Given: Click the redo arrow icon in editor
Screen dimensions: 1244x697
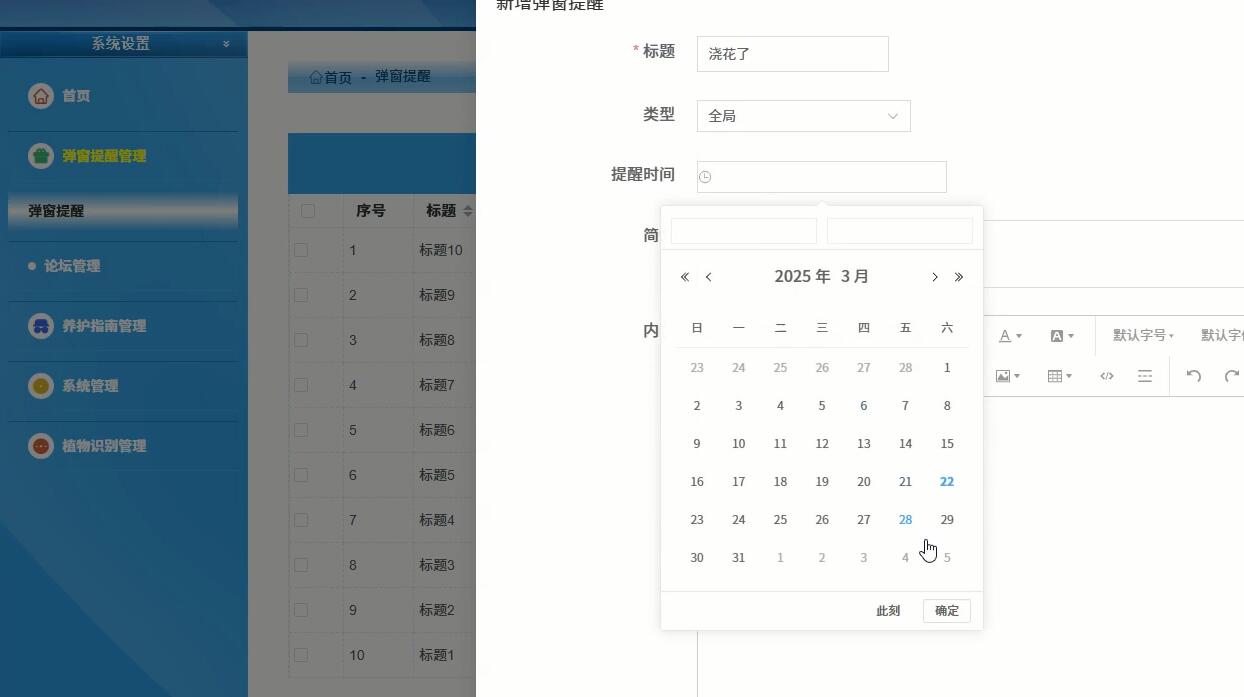Looking at the screenshot, I should point(1232,376).
